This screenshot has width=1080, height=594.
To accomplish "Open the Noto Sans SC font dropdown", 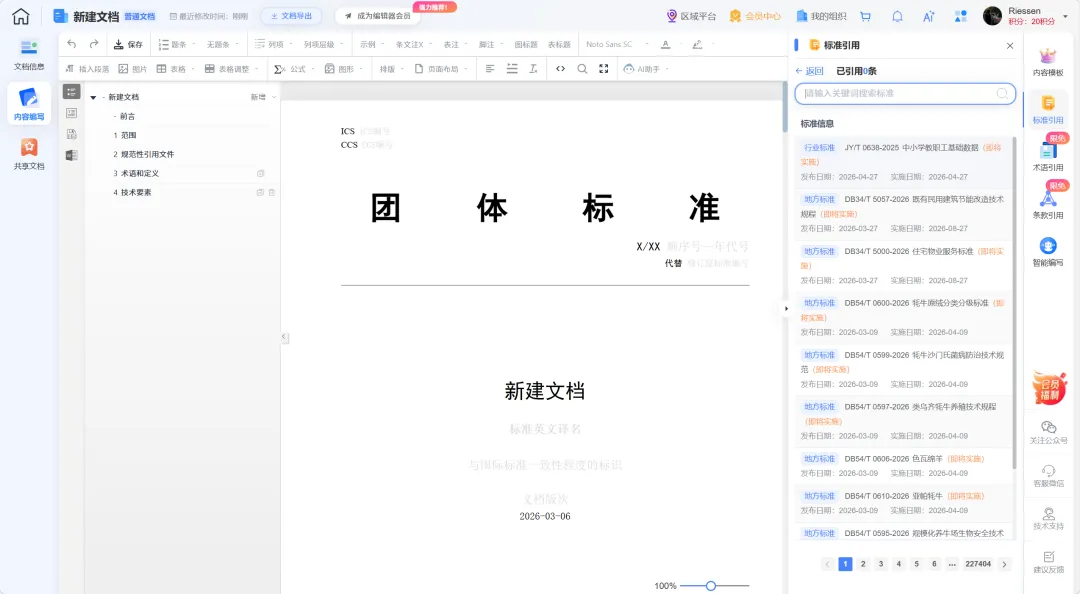I will click(x=617, y=44).
